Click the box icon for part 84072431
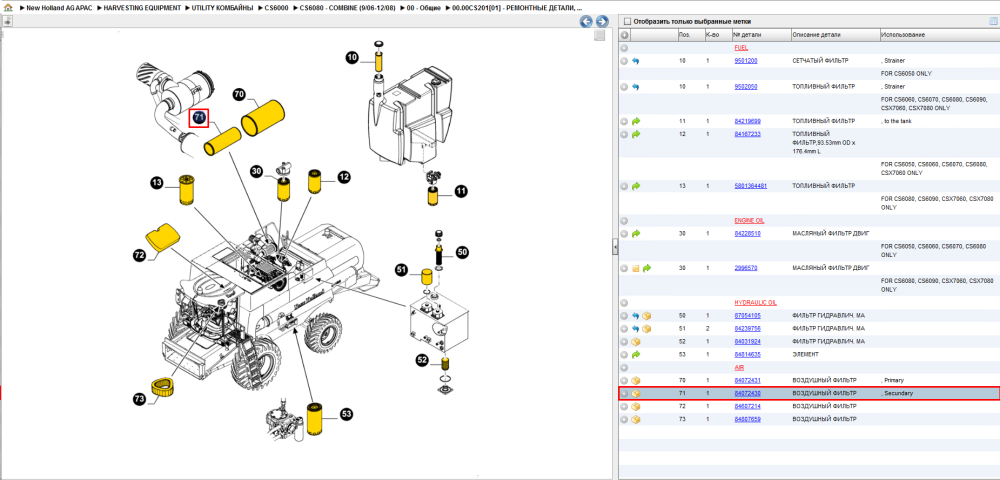 636,381
